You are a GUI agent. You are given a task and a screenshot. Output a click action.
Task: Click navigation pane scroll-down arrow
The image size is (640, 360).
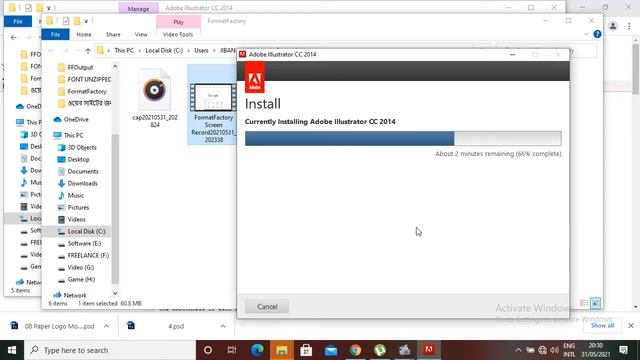pos(115,293)
